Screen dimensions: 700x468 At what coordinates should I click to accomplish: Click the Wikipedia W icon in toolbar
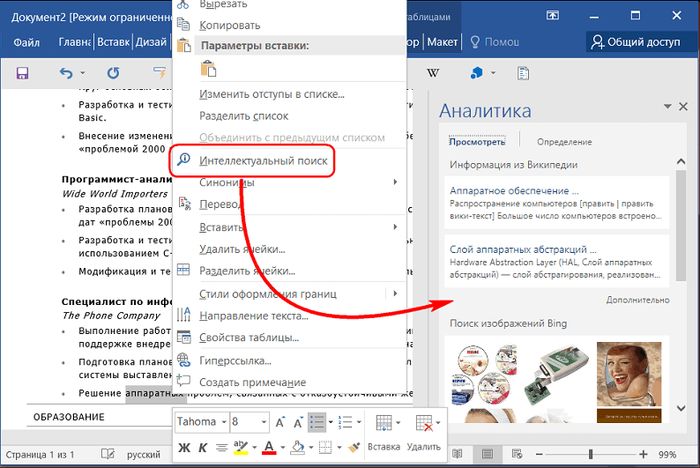point(433,73)
